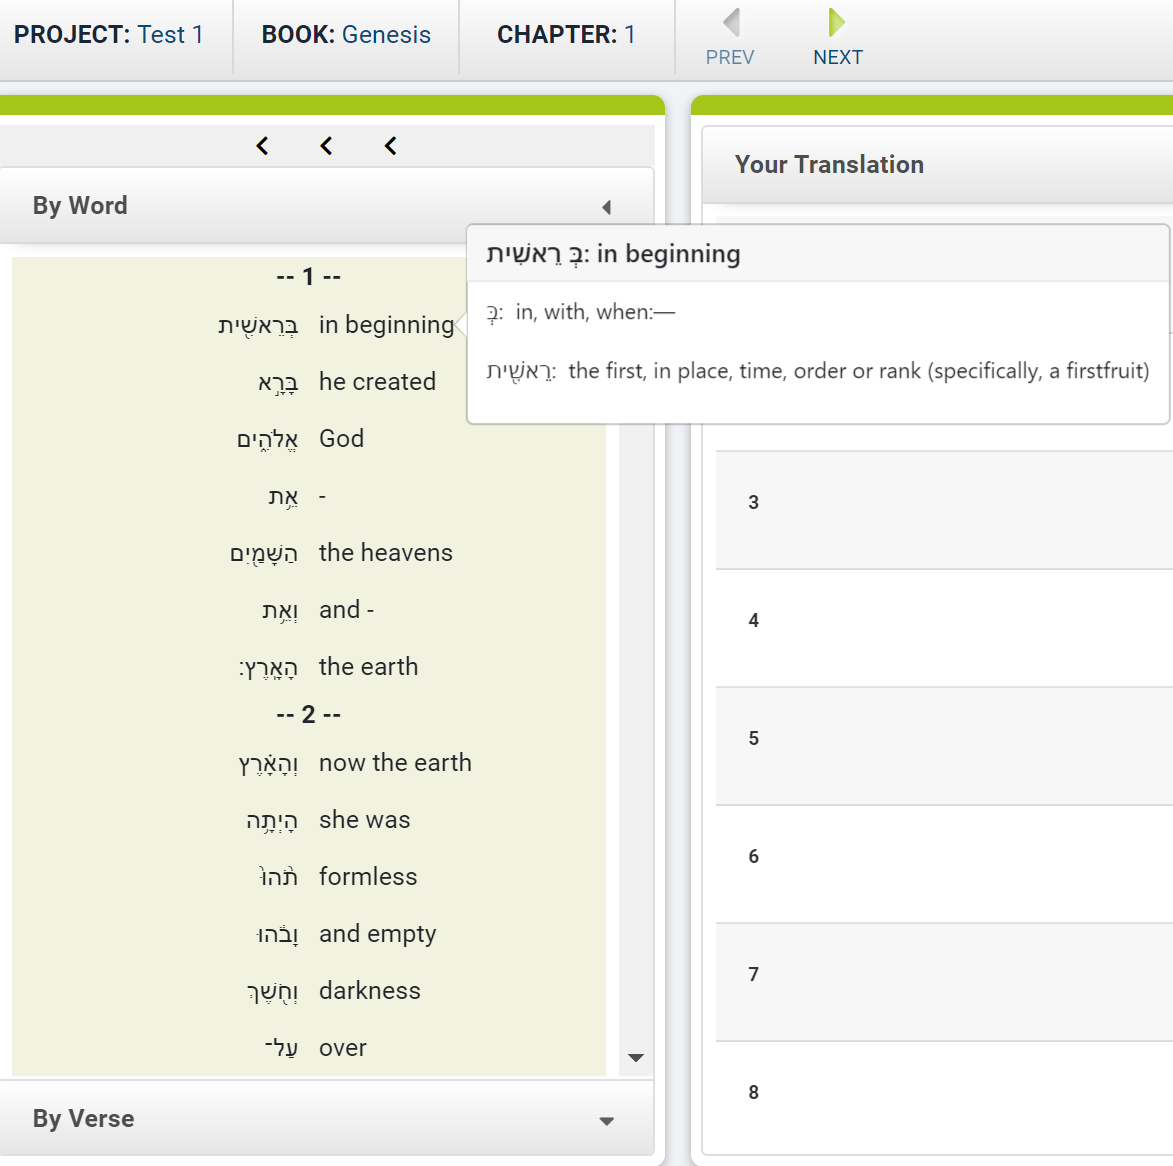This screenshot has height=1166, width=1173.
Task: Select 'the heavens' word entry
Action: pyautogui.click(x=385, y=553)
